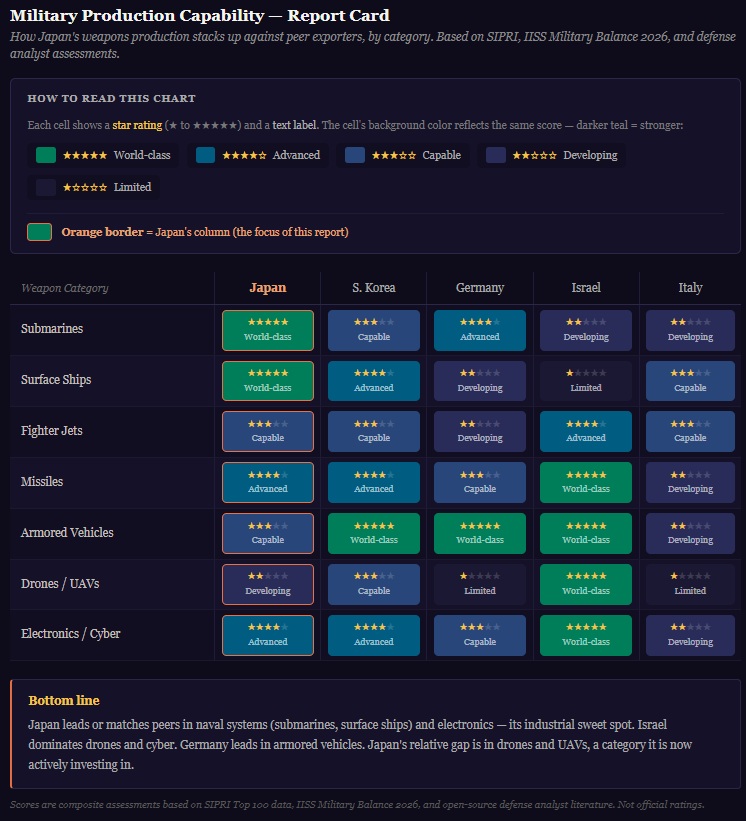The image size is (746, 821).
Task: Click the Electronics / Cyber row label
Action: (71, 634)
